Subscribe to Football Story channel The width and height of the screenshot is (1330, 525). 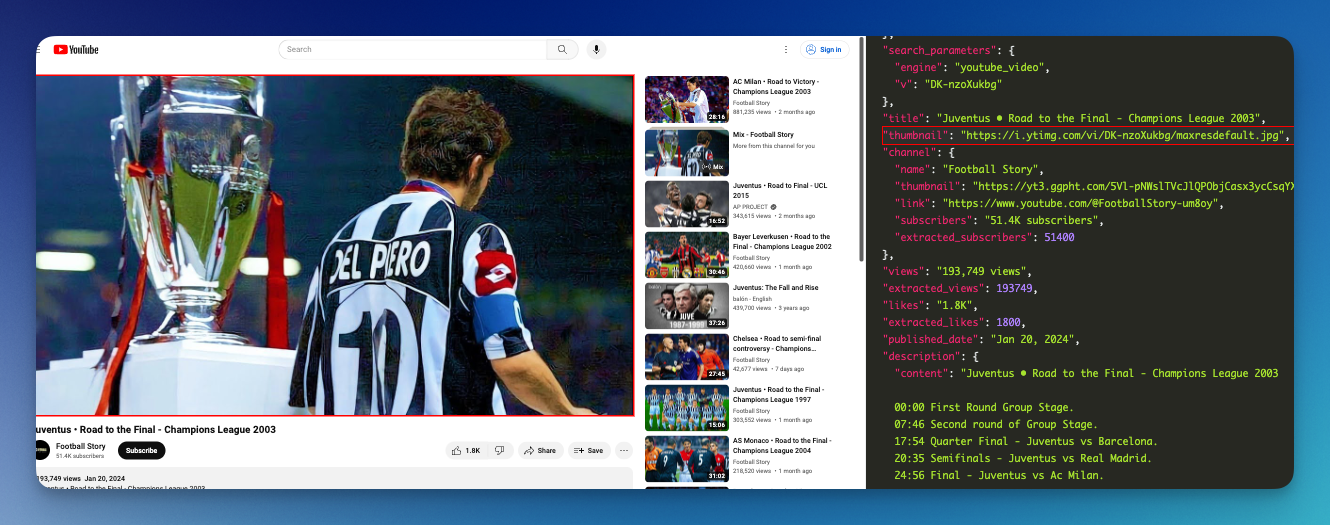141,450
